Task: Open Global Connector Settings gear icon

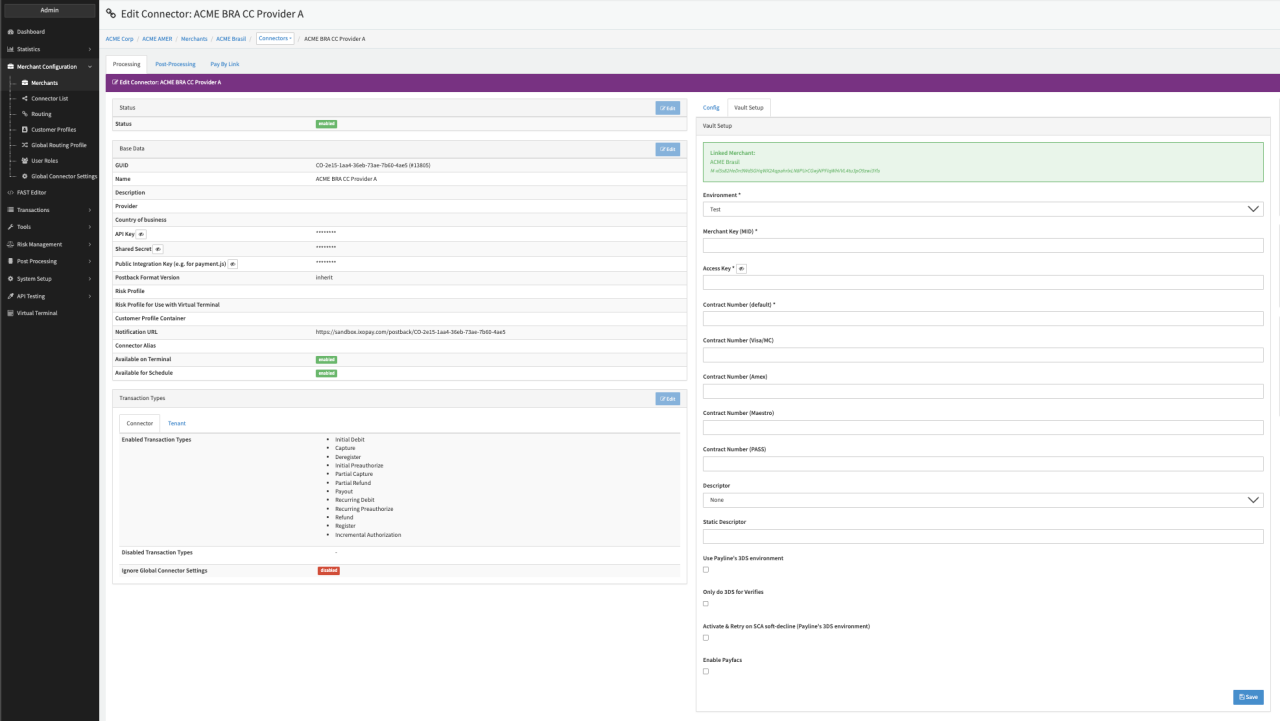Action: (x=24, y=176)
